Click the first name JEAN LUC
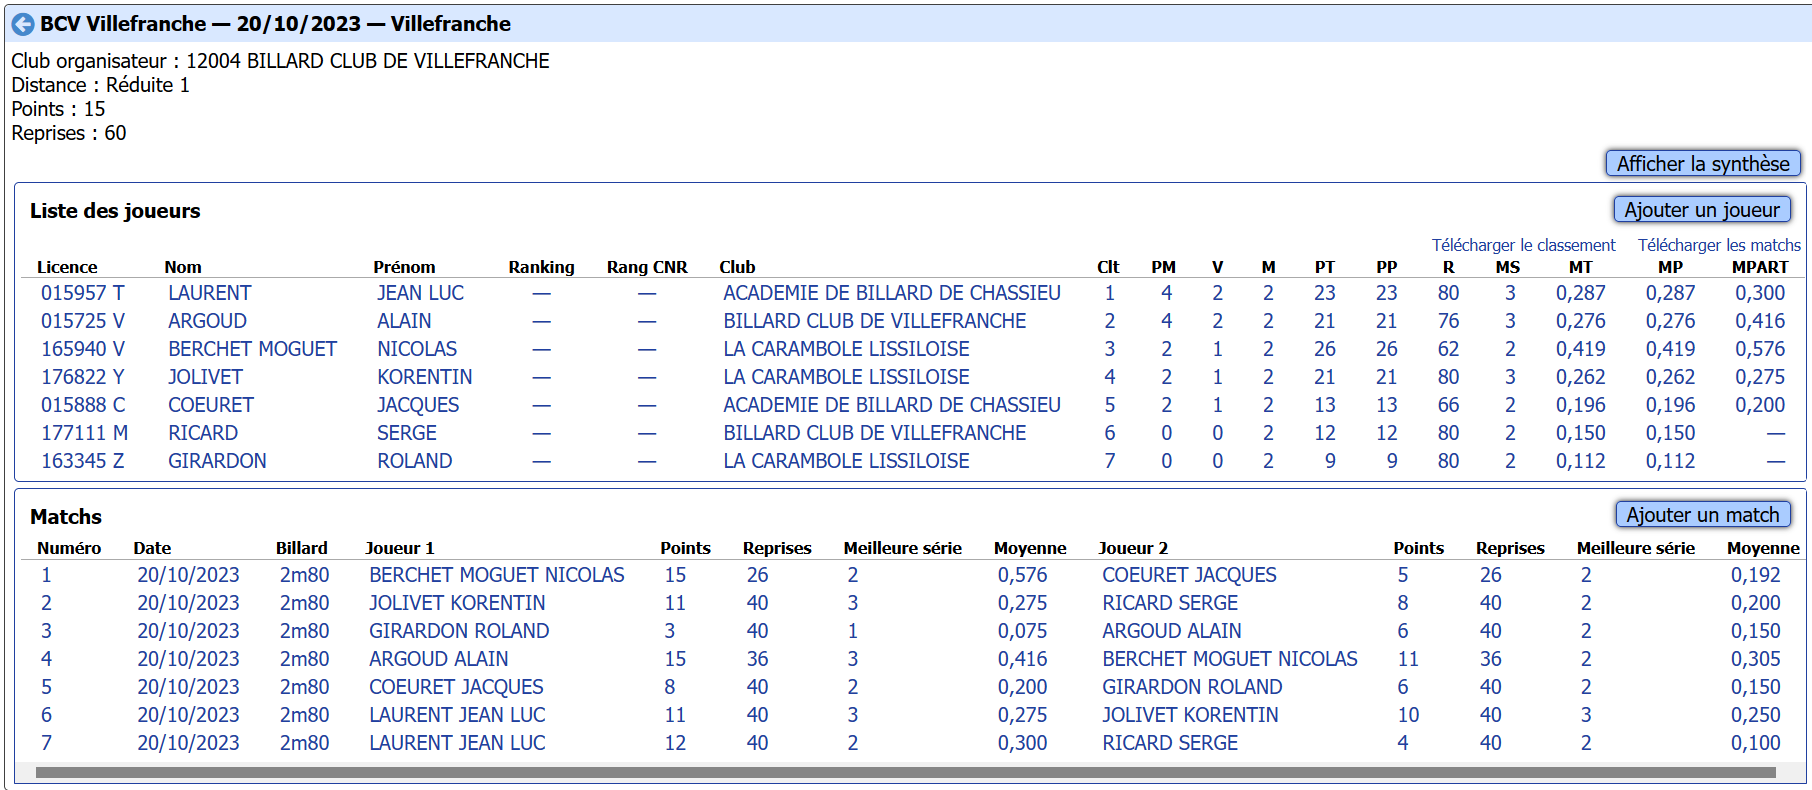The height and width of the screenshot is (790, 1812). [420, 293]
